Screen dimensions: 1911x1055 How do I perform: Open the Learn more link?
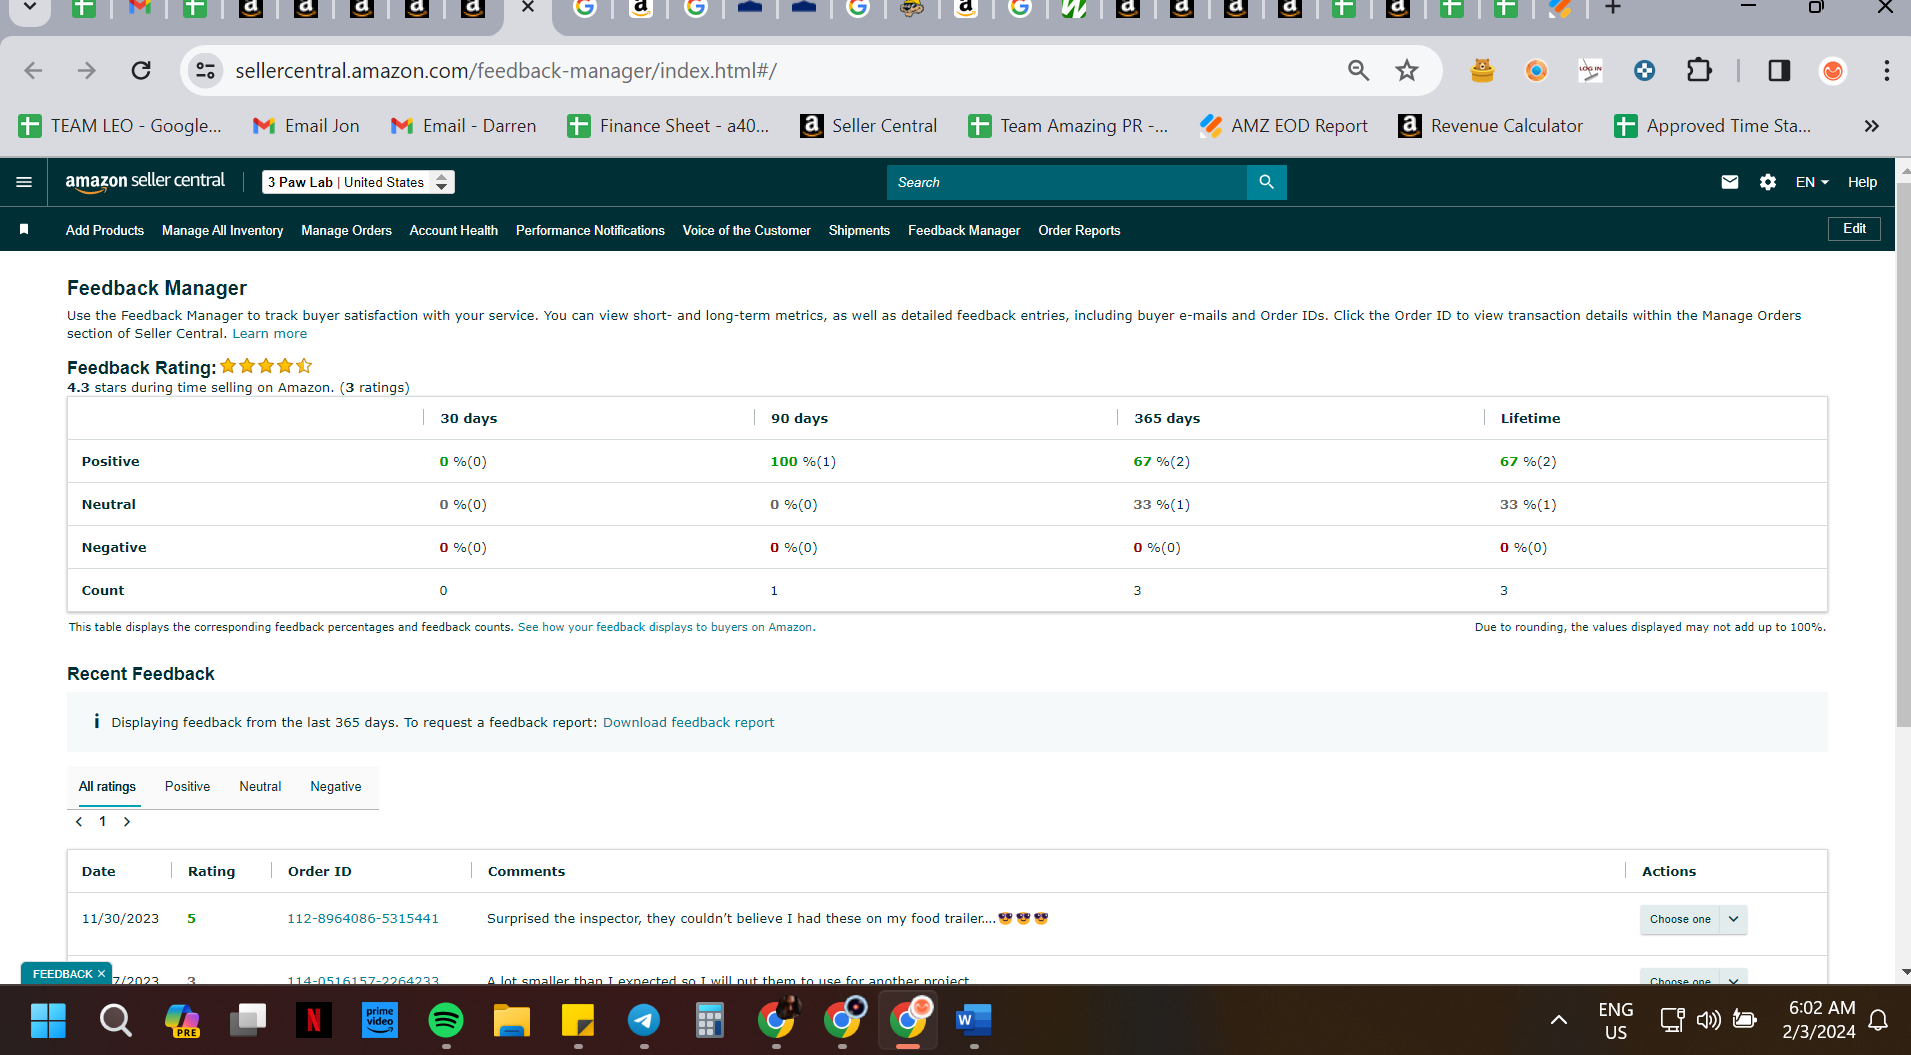[x=270, y=334]
